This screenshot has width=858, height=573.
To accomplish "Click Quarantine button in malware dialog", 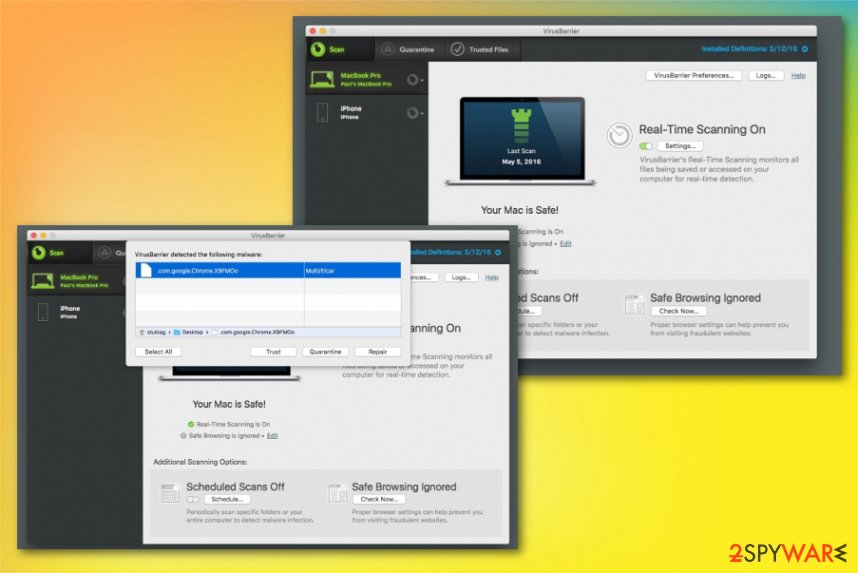I will (325, 352).
